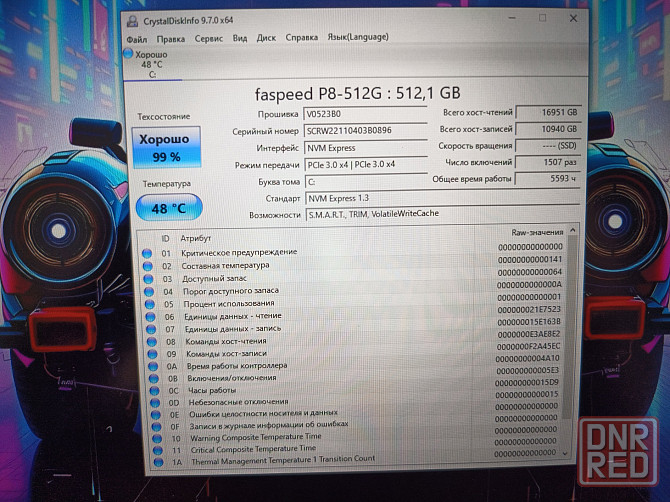
Task: Open the Язык(Language) menu
Action: coord(358,37)
